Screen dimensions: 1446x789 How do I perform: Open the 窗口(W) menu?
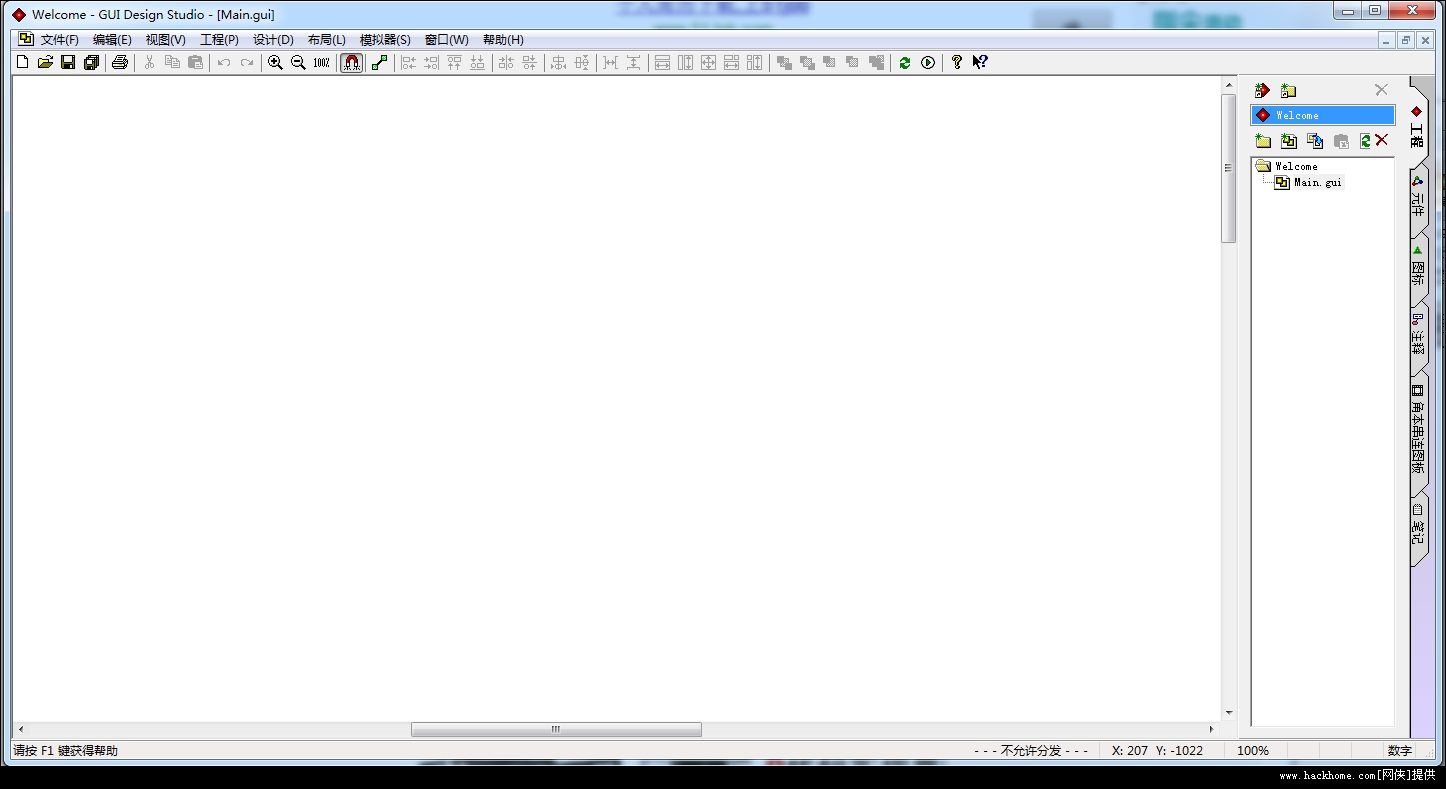(x=446, y=40)
